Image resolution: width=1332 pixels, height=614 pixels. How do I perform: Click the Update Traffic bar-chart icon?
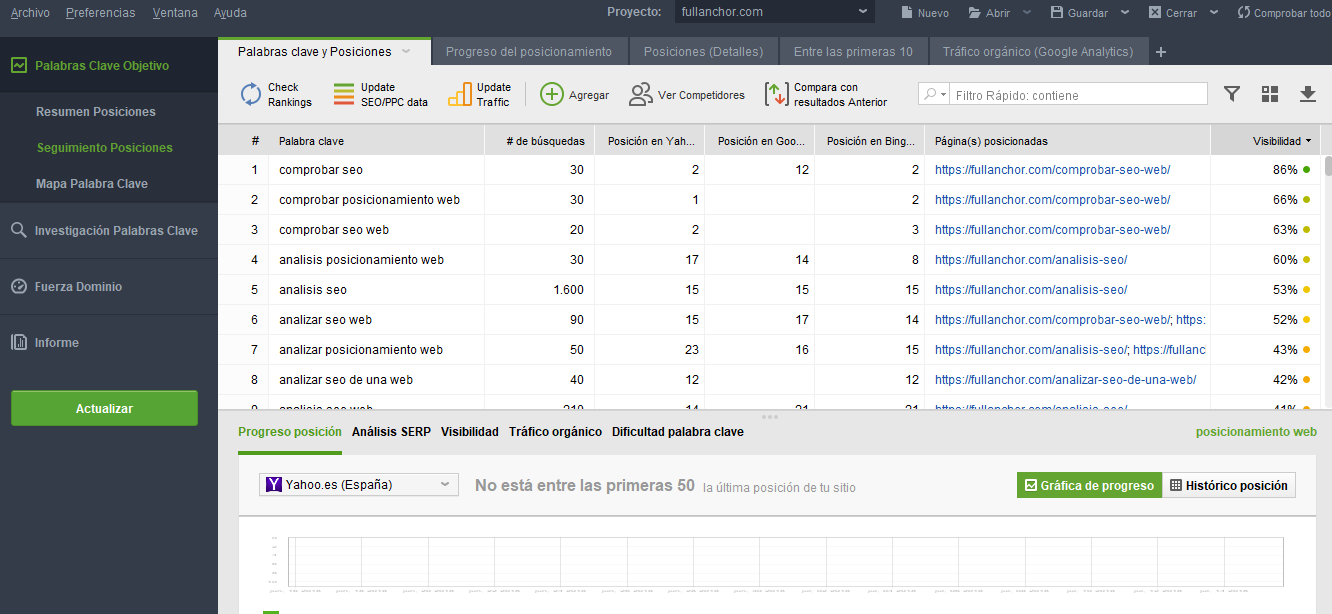459,94
